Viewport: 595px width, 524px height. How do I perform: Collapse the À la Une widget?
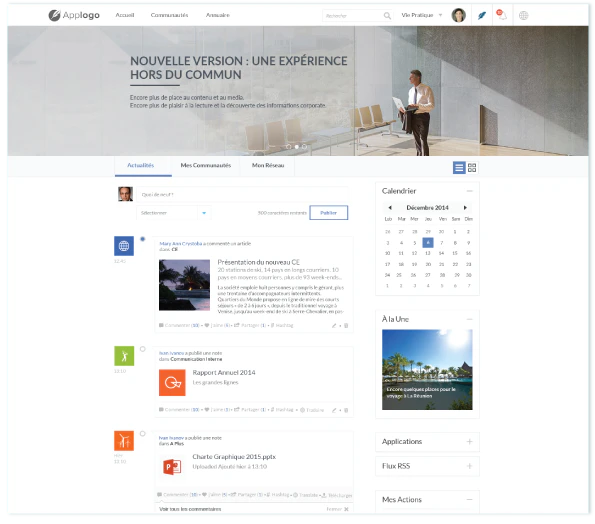pyautogui.click(x=469, y=319)
